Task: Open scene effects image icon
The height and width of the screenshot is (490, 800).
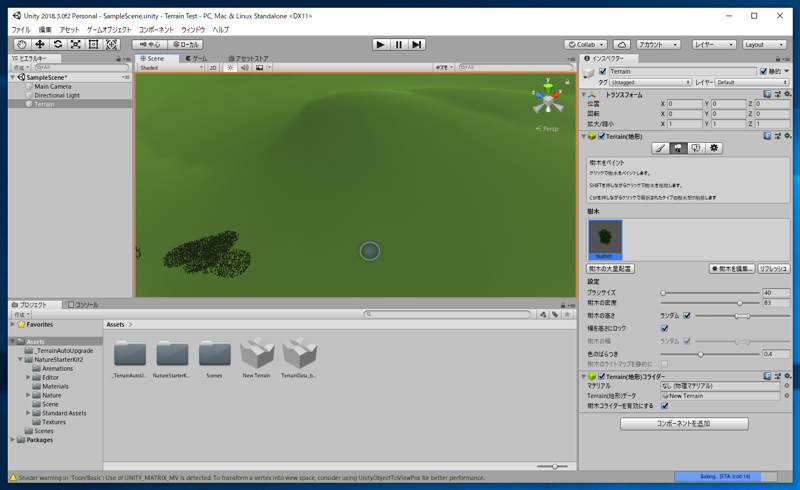Action: pyautogui.click(x=260, y=67)
